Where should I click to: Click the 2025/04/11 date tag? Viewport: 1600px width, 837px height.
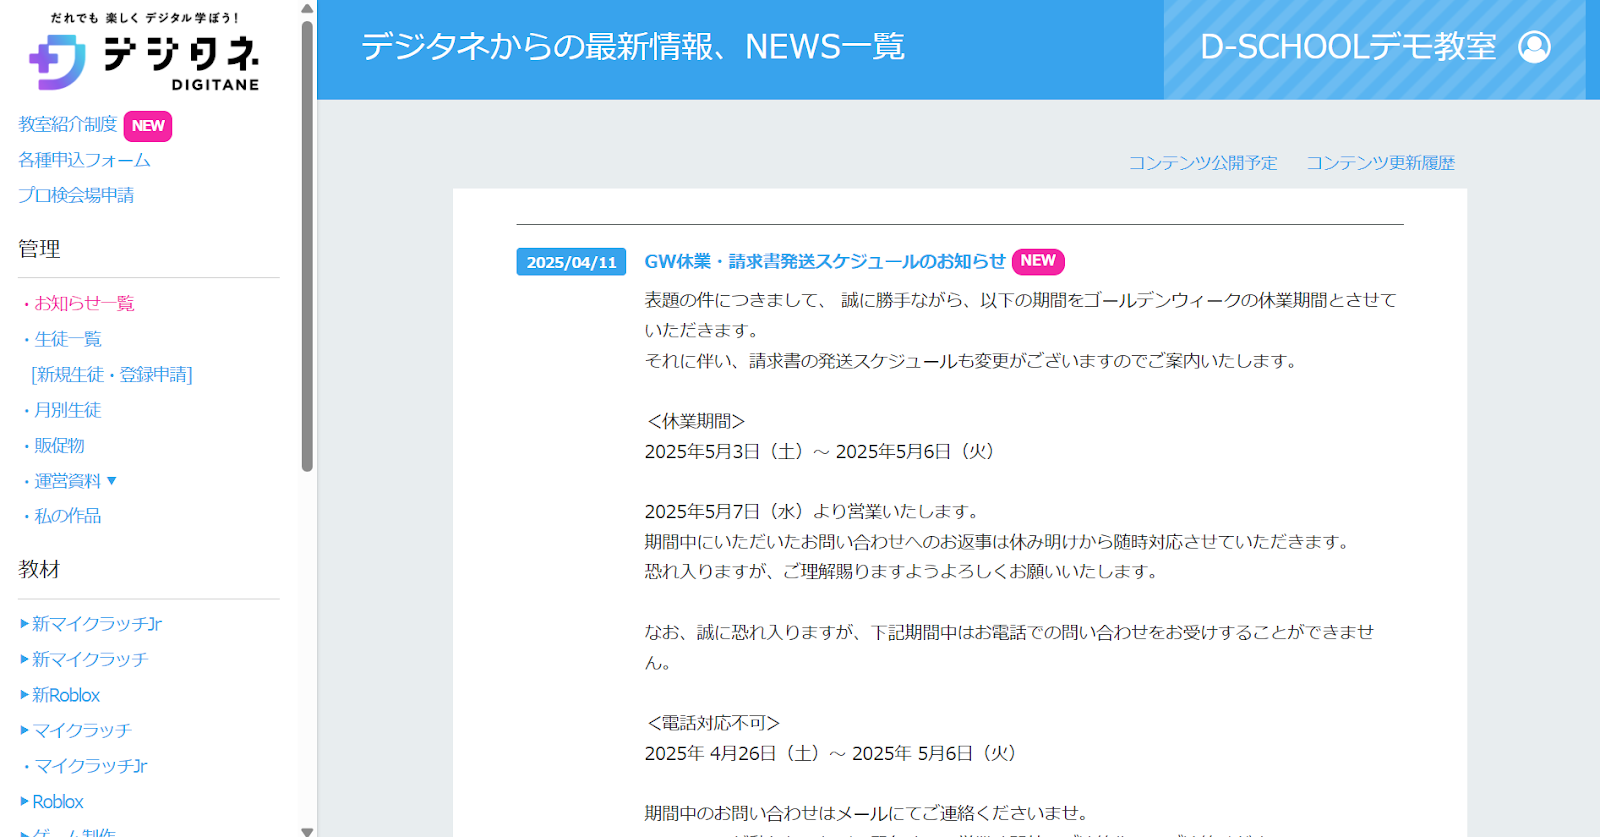571,262
